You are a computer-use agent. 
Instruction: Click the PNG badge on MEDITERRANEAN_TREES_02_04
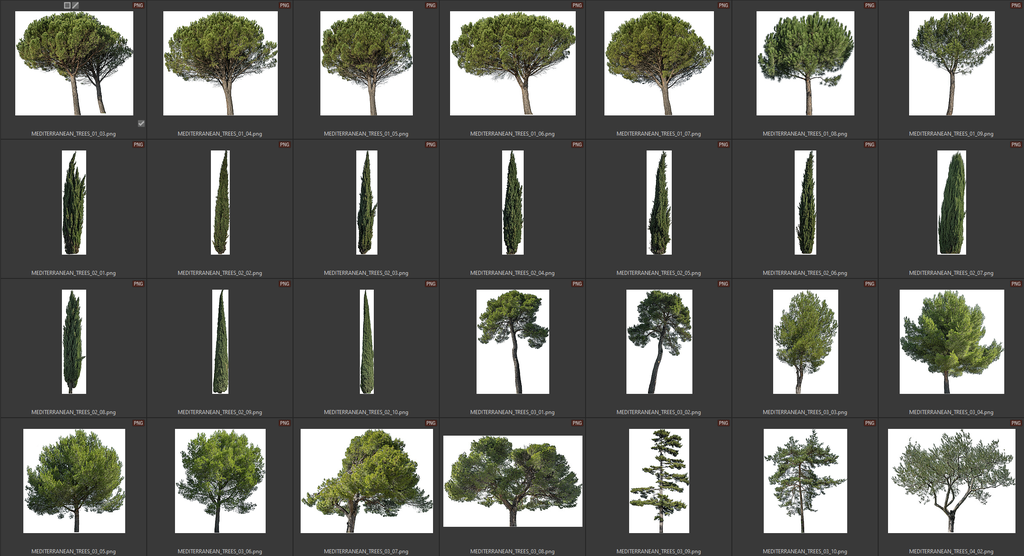(x=577, y=144)
